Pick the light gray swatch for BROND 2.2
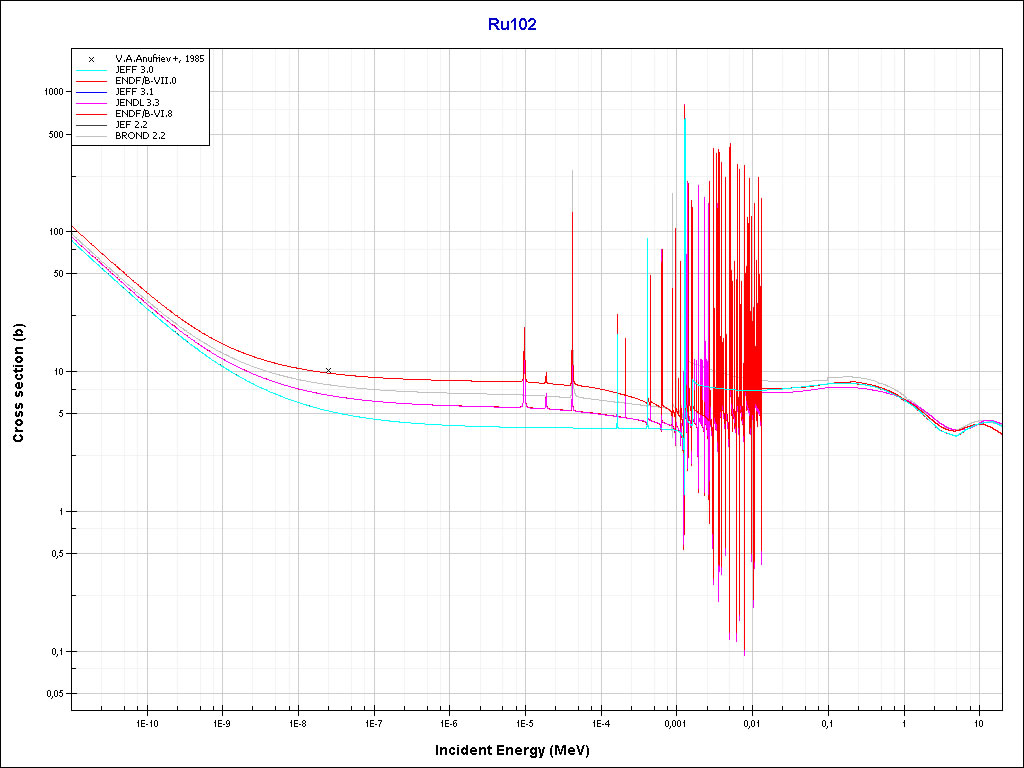Image resolution: width=1024 pixels, height=768 pixels. point(91,135)
